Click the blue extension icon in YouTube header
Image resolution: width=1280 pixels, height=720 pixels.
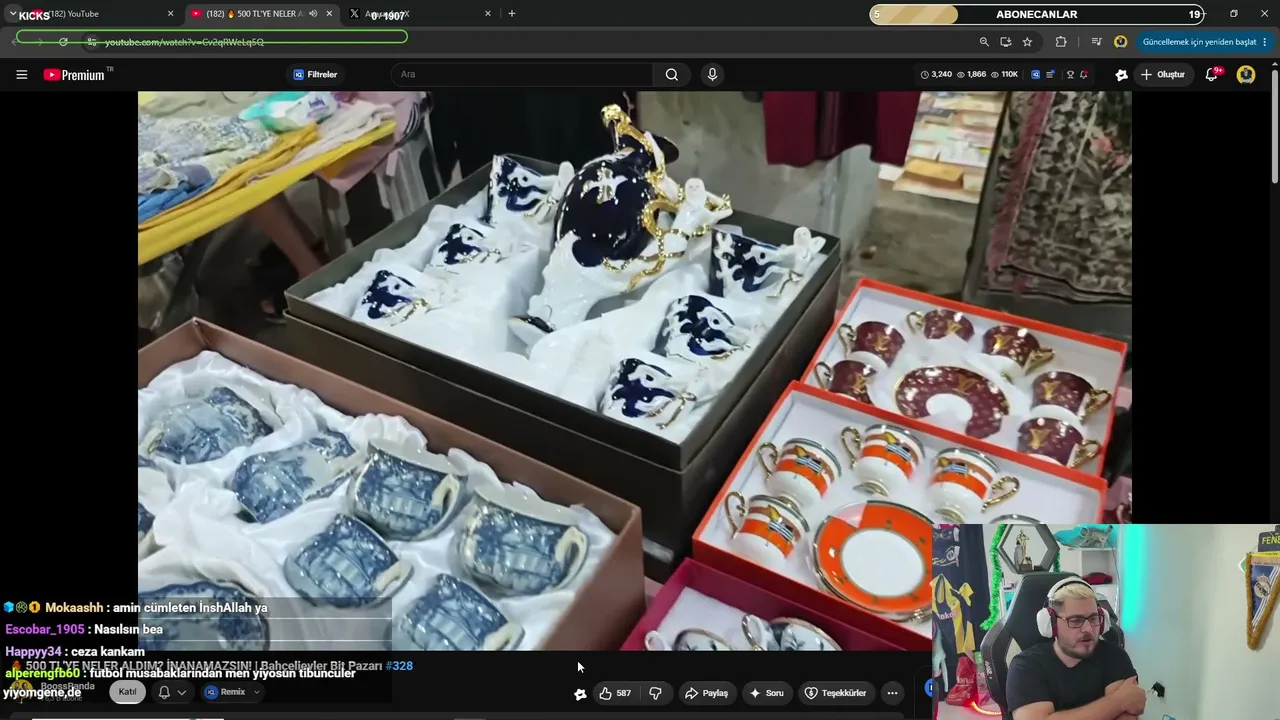click(1035, 75)
